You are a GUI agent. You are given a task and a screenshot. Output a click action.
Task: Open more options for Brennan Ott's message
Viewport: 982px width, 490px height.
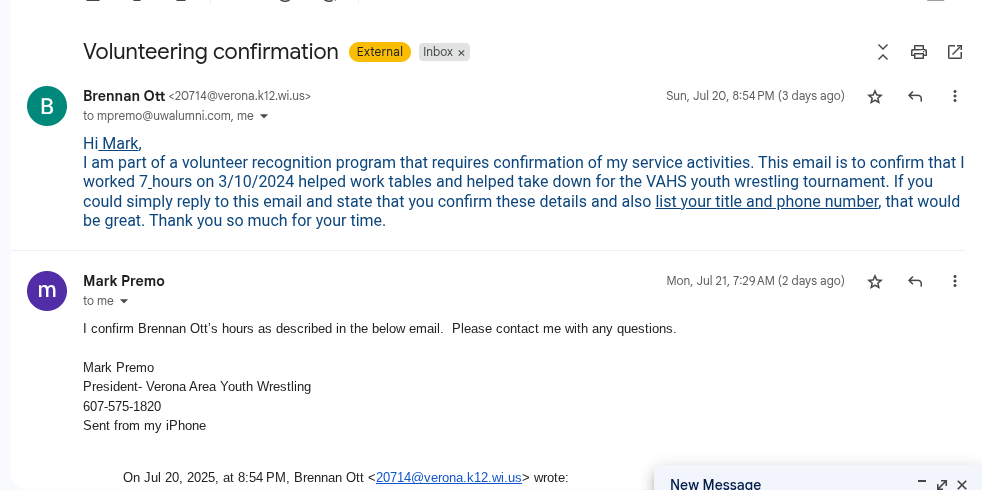[x=954, y=96]
